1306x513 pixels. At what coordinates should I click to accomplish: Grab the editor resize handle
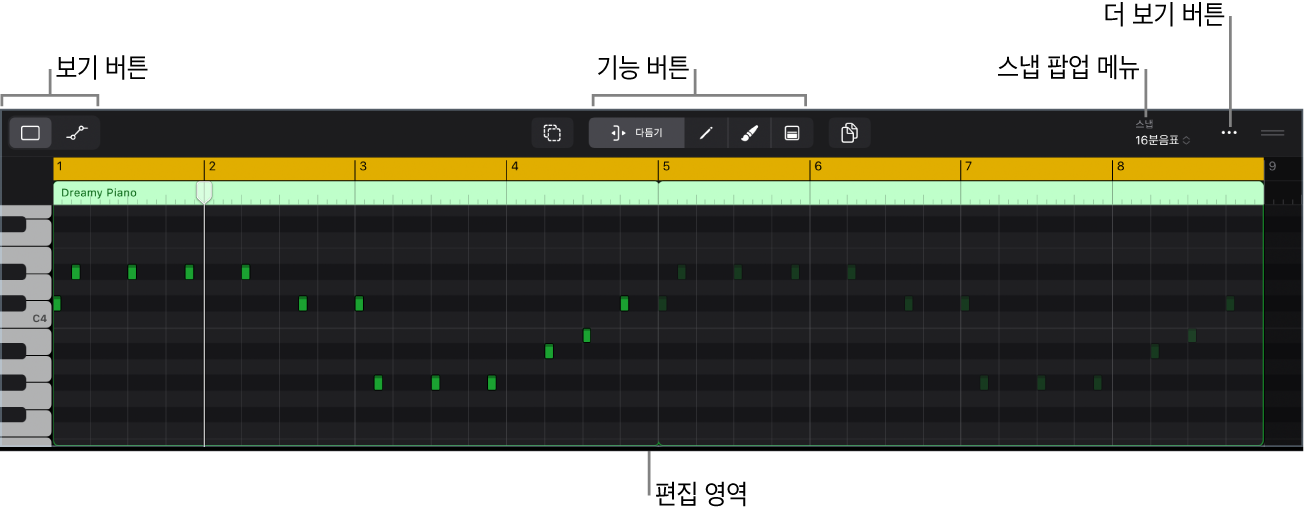[1272, 132]
